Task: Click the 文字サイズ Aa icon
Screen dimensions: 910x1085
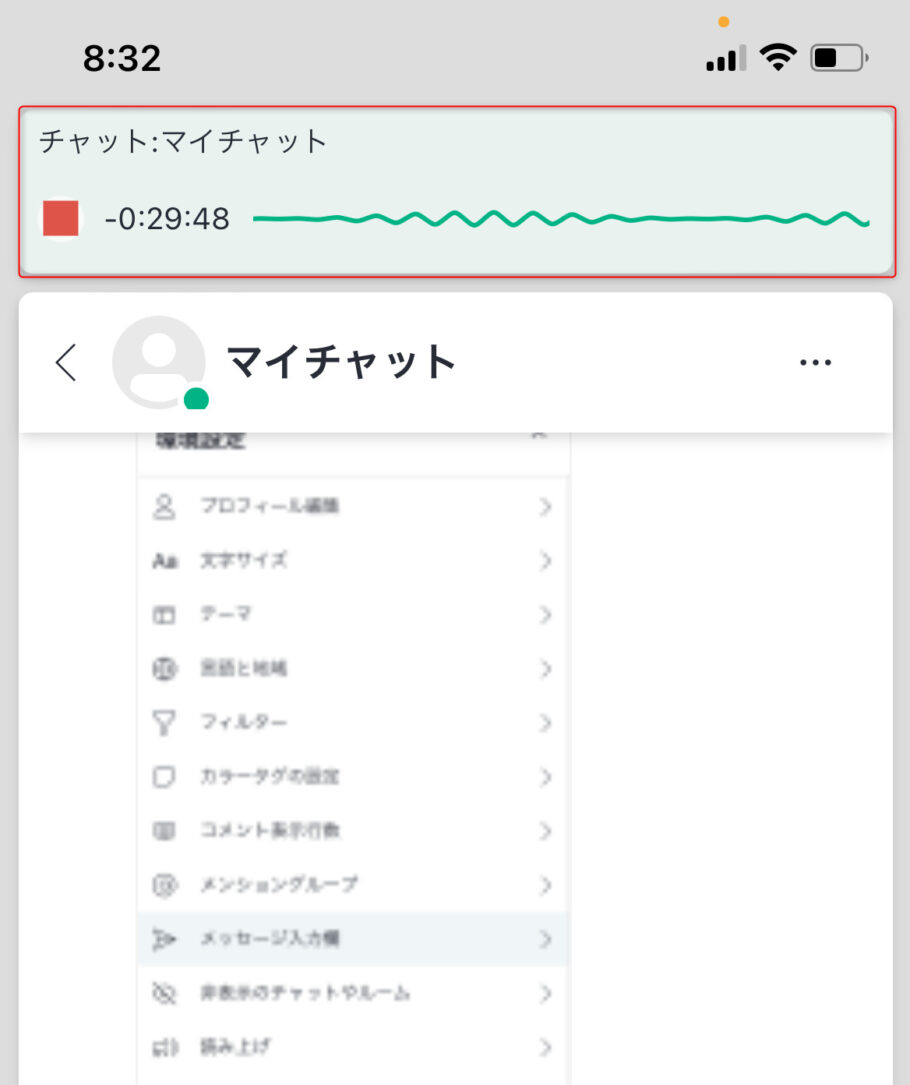Action: (x=165, y=560)
